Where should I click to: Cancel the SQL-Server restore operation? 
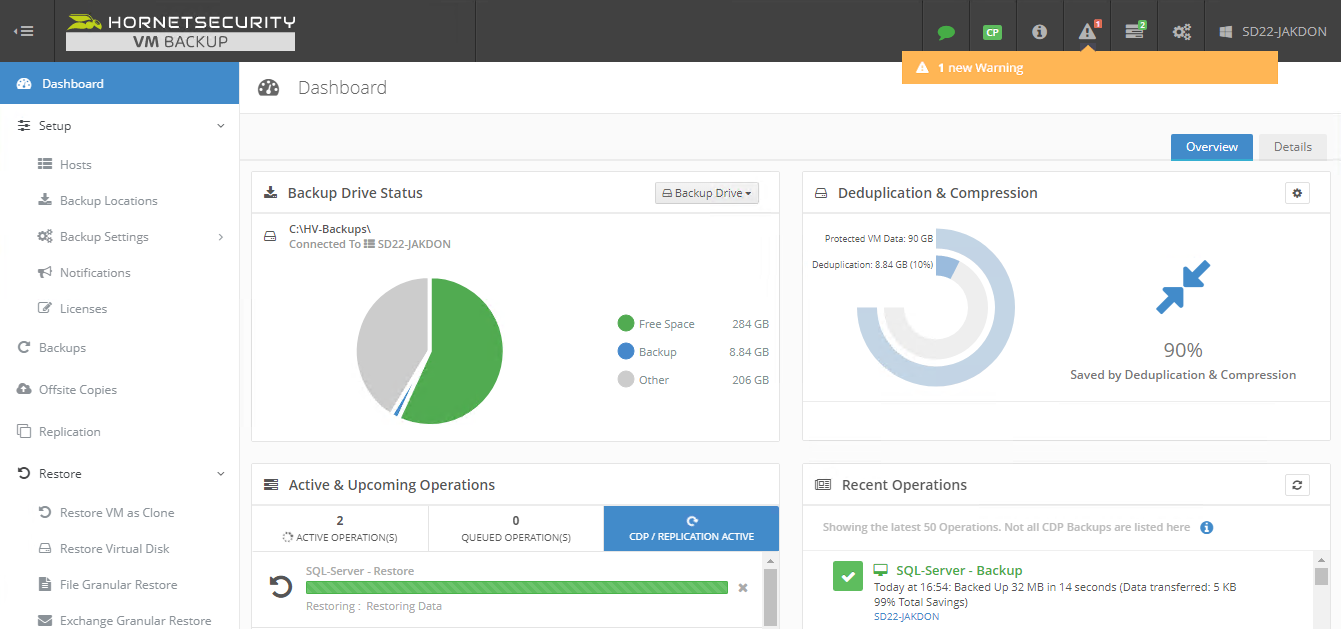tap(743, 588)
